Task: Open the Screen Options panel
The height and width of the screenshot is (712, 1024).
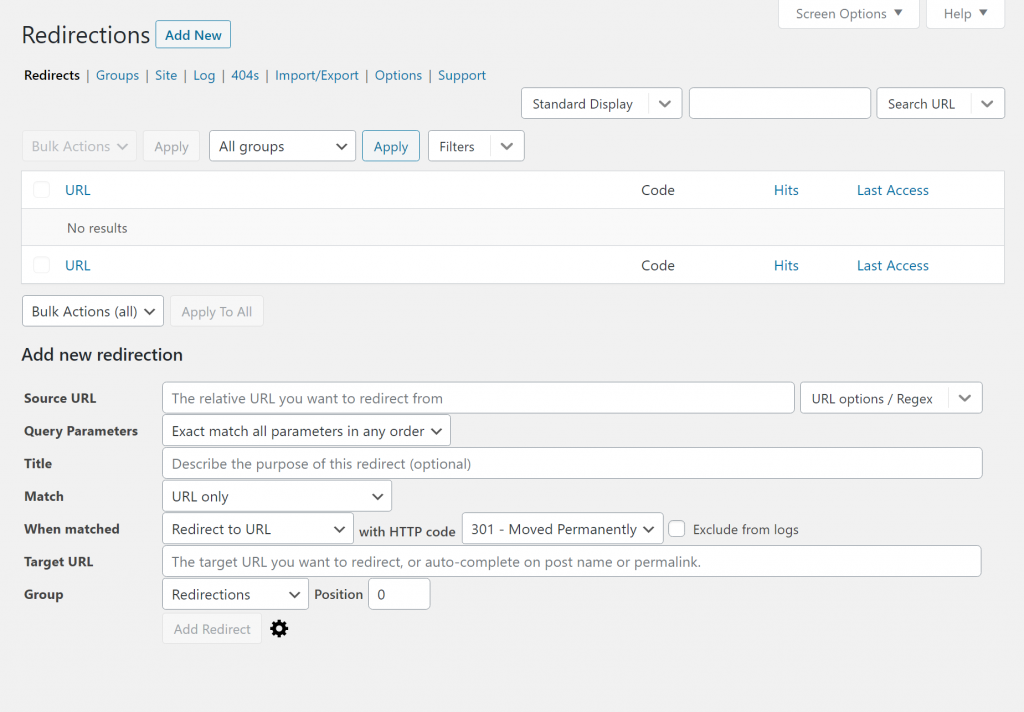Action: pyautogui.click(x=848, y=14)
